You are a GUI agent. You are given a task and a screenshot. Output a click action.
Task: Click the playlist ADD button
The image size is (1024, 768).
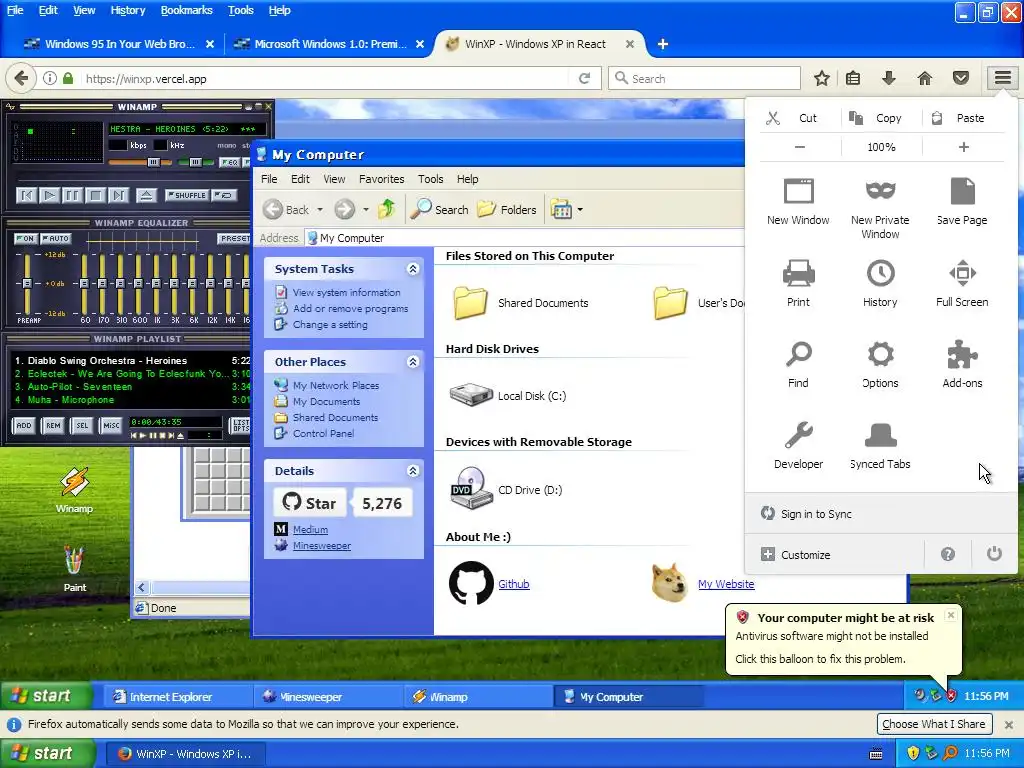pos(24,425)
